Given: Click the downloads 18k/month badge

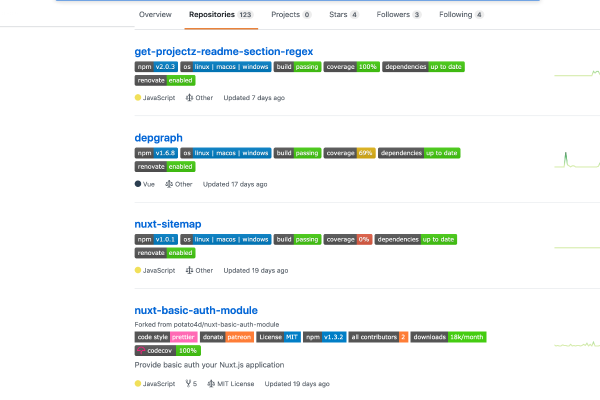Looking at the screenshot, I should 448,337.
